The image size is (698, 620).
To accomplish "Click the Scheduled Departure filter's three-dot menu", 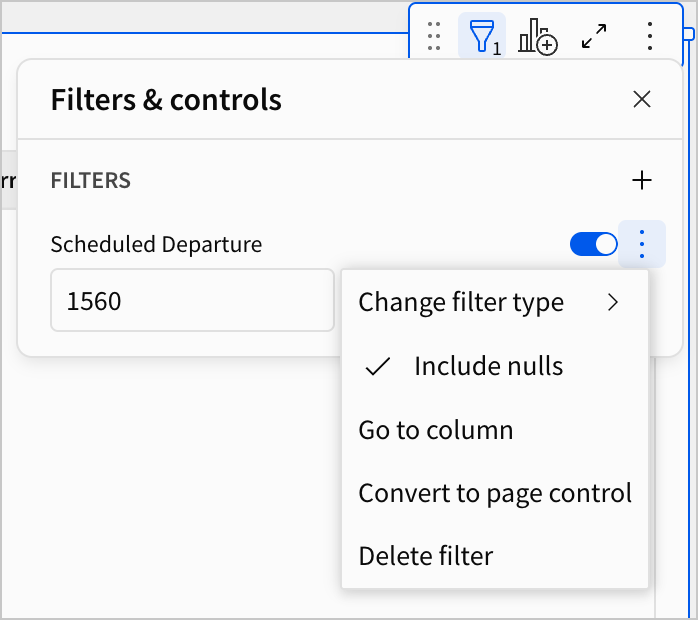I will point(642,244).
